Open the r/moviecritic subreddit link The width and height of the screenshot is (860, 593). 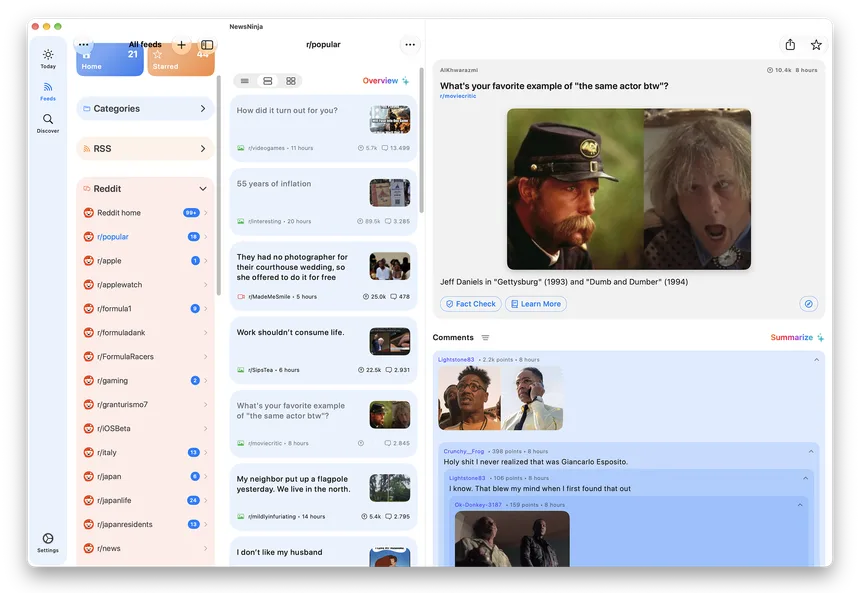click(x=458, y=96)
